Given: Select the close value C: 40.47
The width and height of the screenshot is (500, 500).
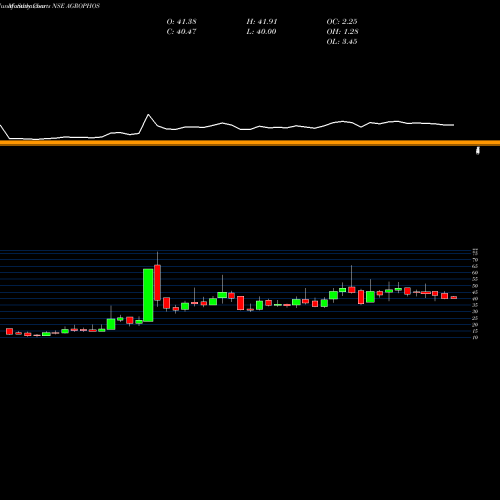Looking at the screenshot, I should click(181, 32).
